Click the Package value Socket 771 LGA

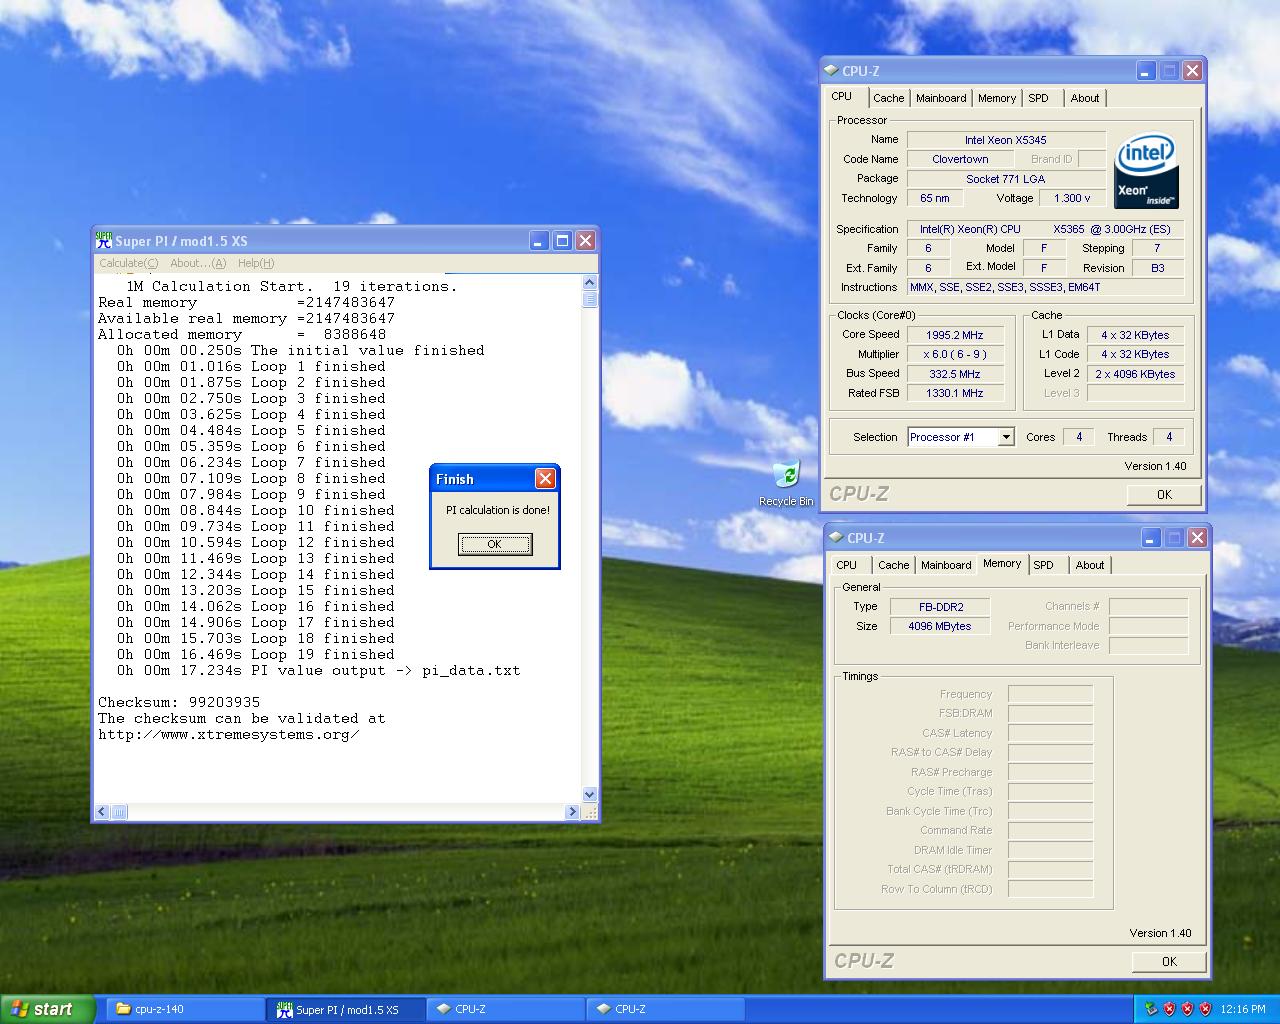1006,179
